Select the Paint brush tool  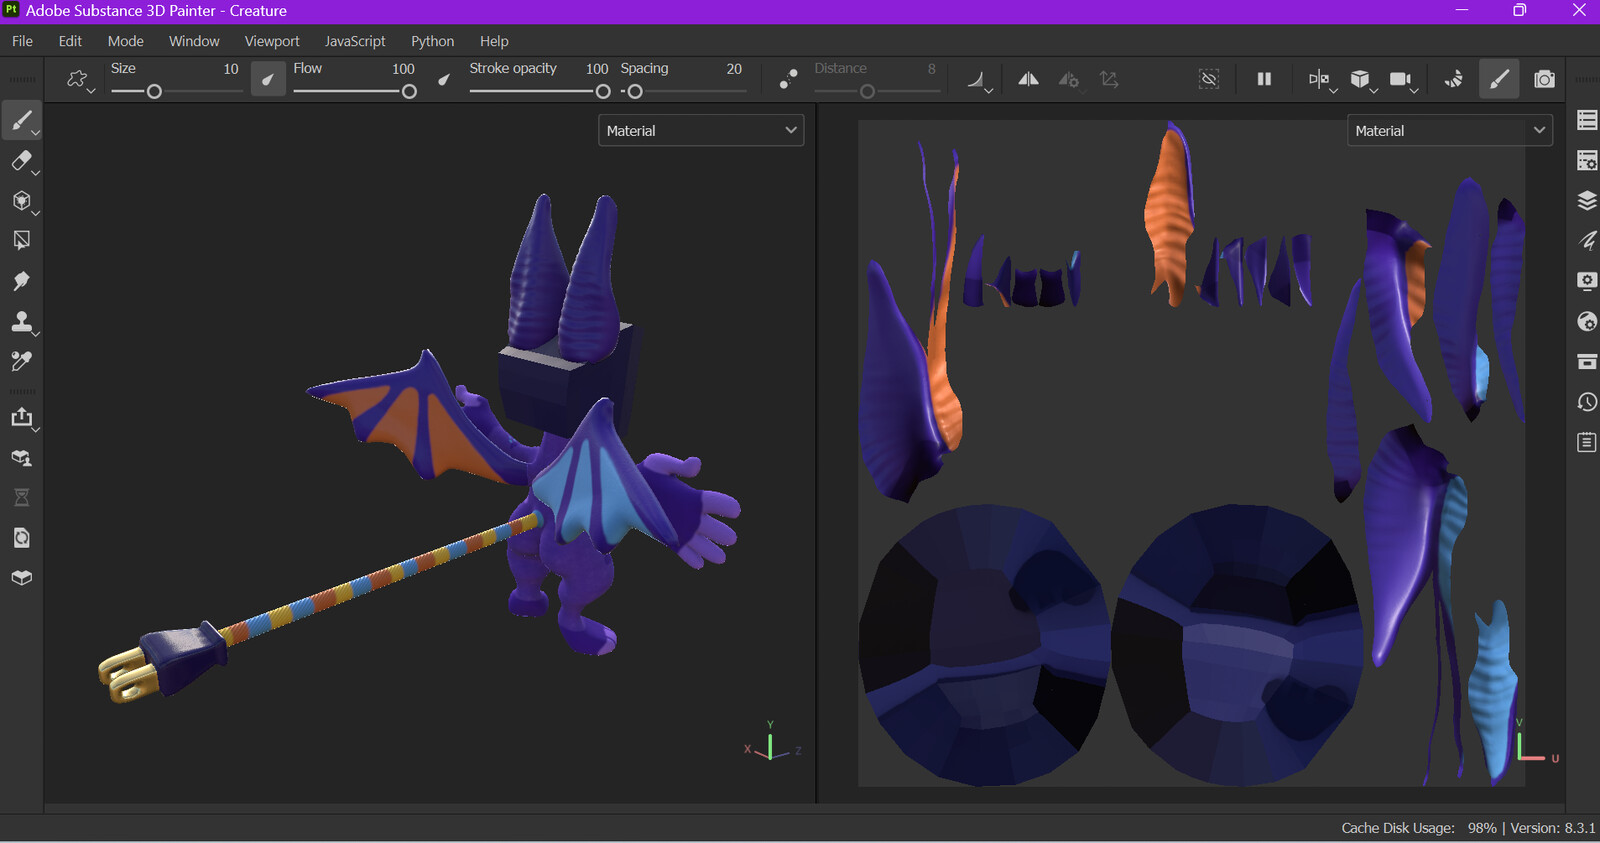[x=21, y=121]
